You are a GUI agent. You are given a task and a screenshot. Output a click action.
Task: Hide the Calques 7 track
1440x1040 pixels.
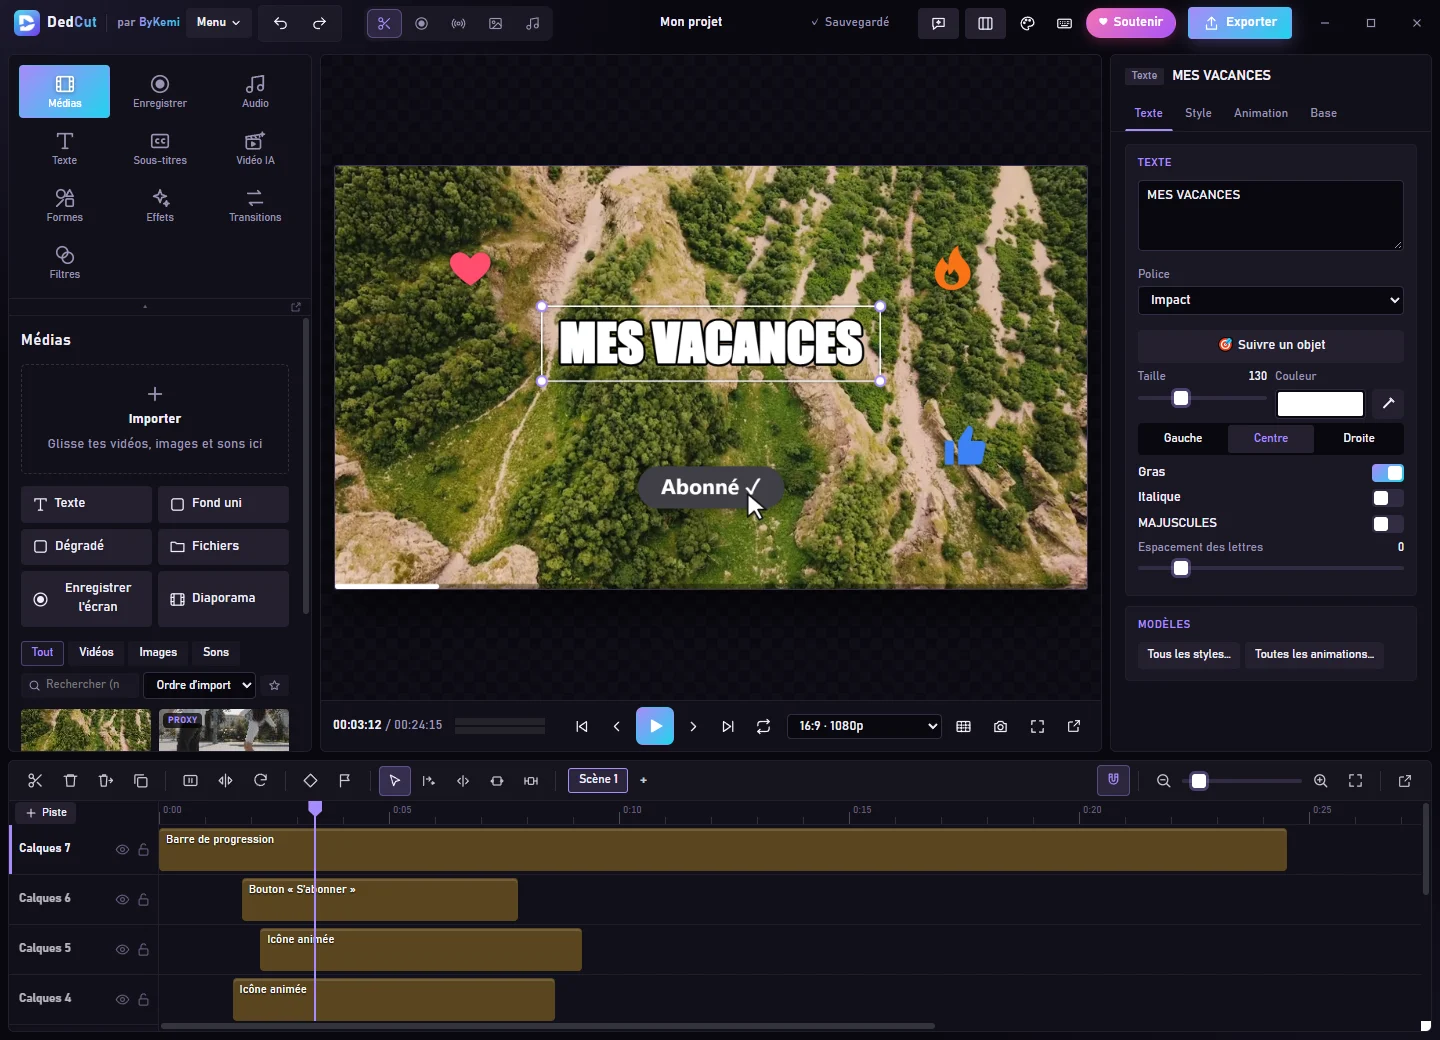click(122, 850)
